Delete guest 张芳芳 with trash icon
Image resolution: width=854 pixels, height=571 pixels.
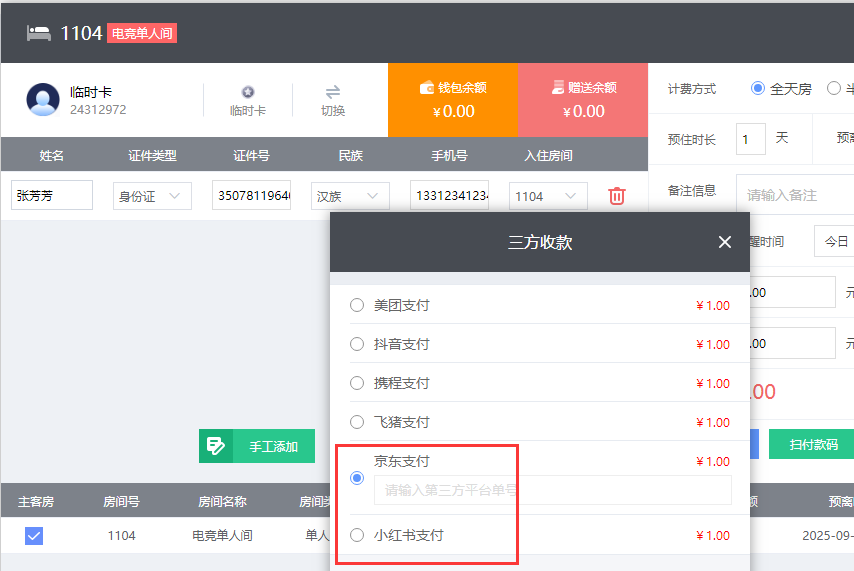pyautogui.click(x=617, y=196)
